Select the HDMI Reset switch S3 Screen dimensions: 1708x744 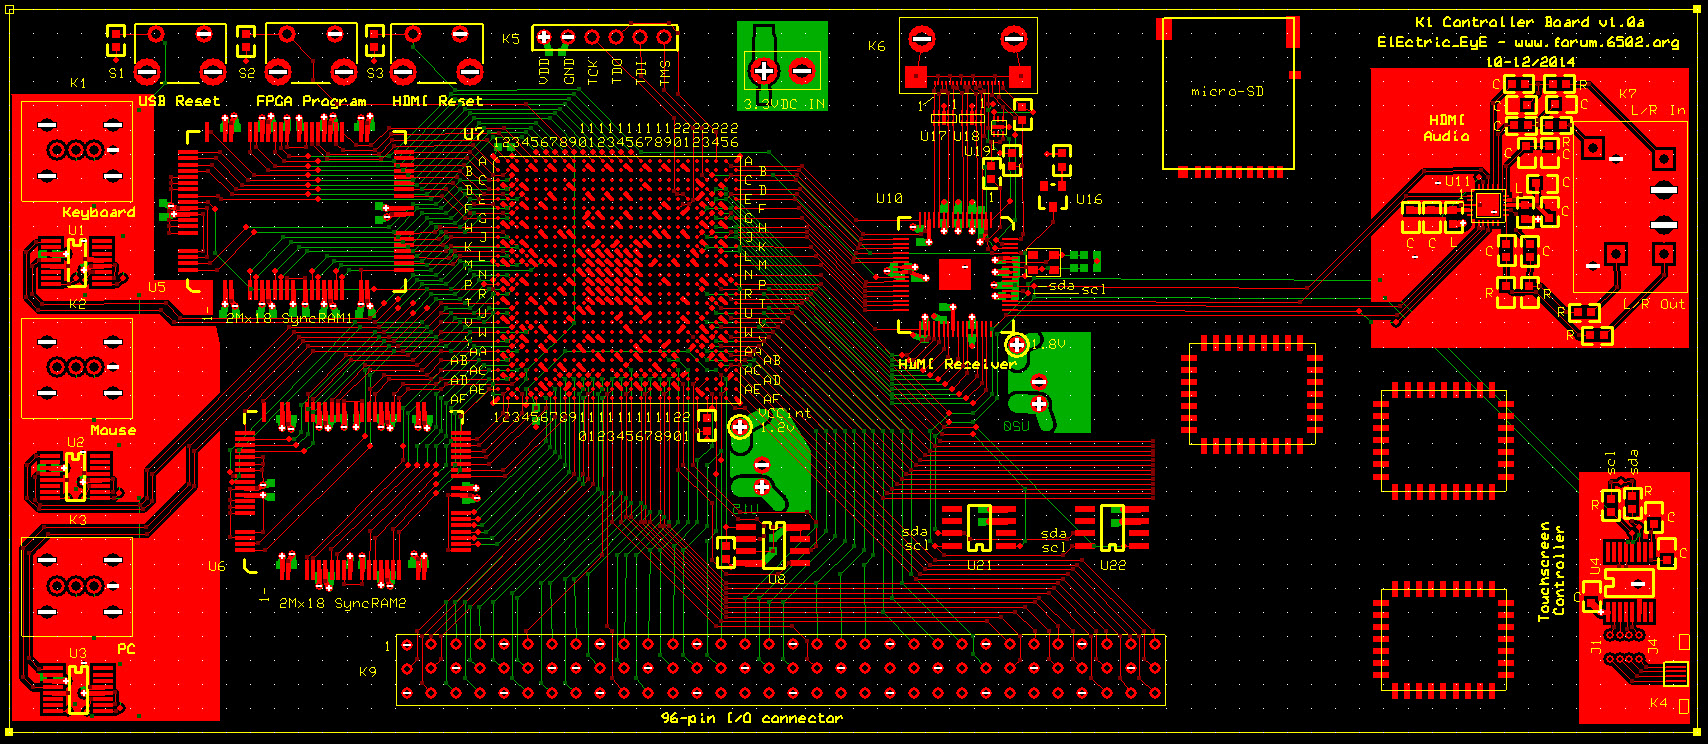(436, 54)
